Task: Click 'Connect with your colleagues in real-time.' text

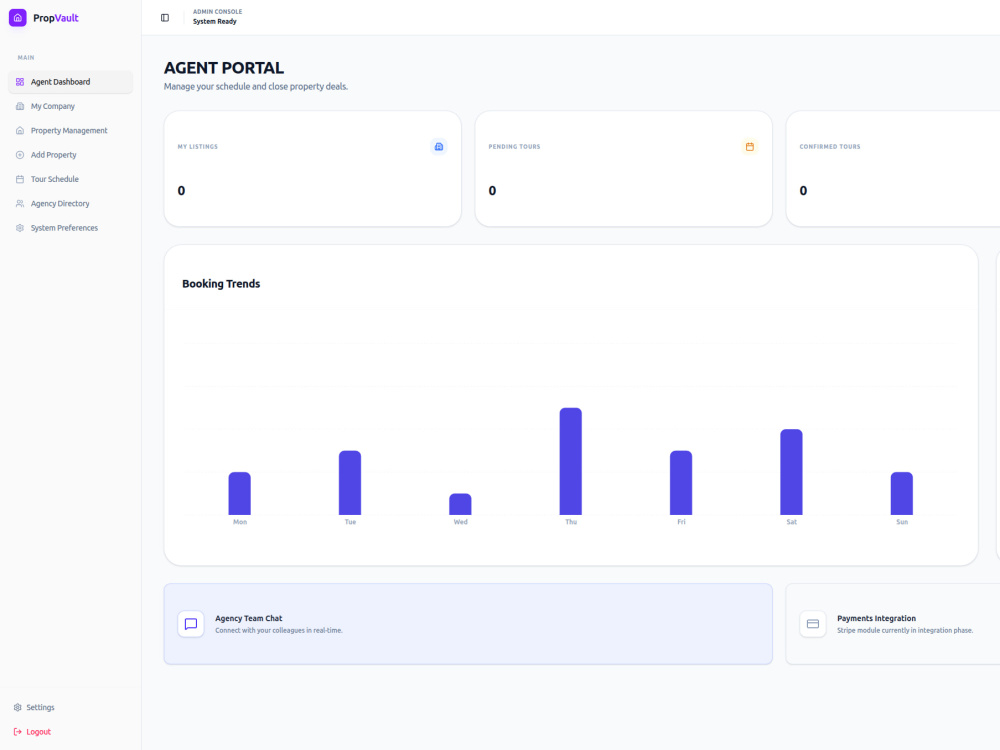Action: (279, 630)
